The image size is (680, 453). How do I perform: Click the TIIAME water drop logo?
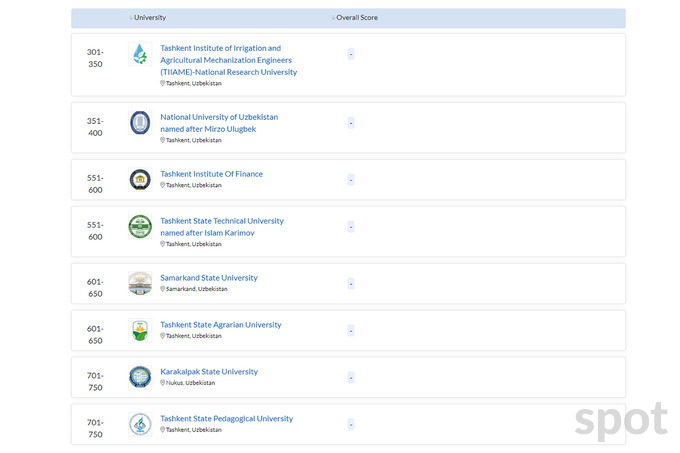(139, 55)
